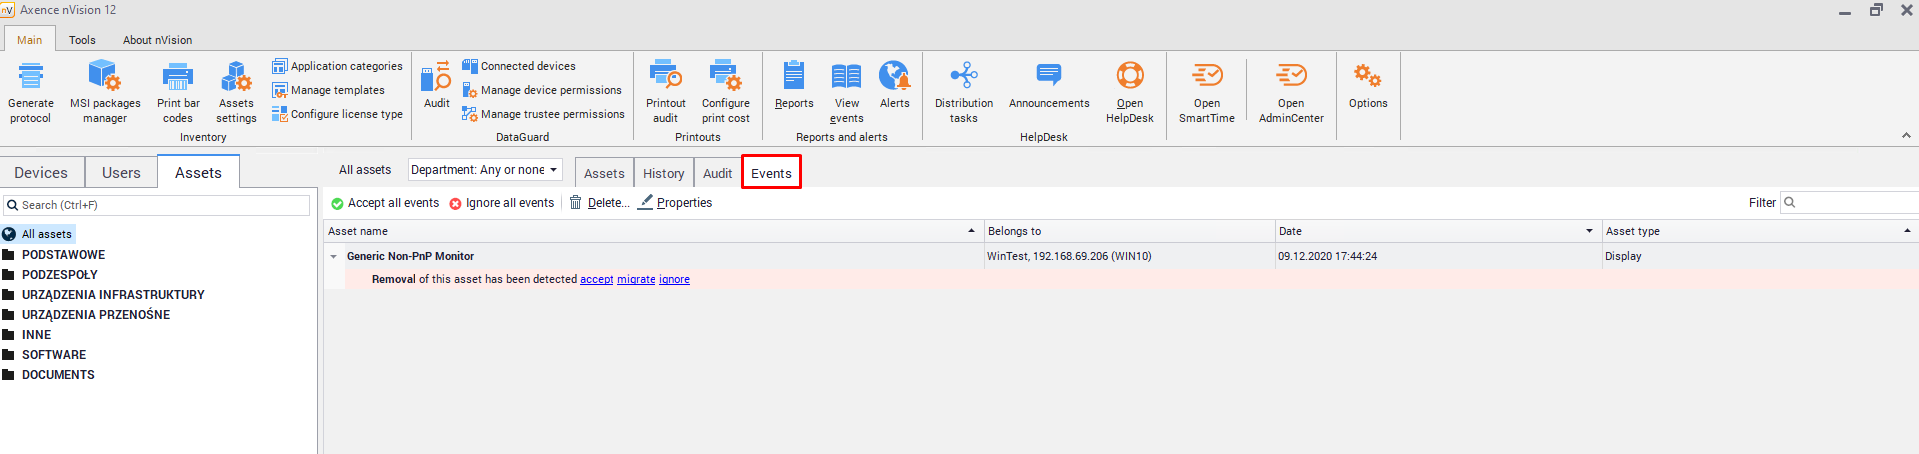Open the Alerts icon
This screenshot has height=454, width=1919.
point(894,77)
